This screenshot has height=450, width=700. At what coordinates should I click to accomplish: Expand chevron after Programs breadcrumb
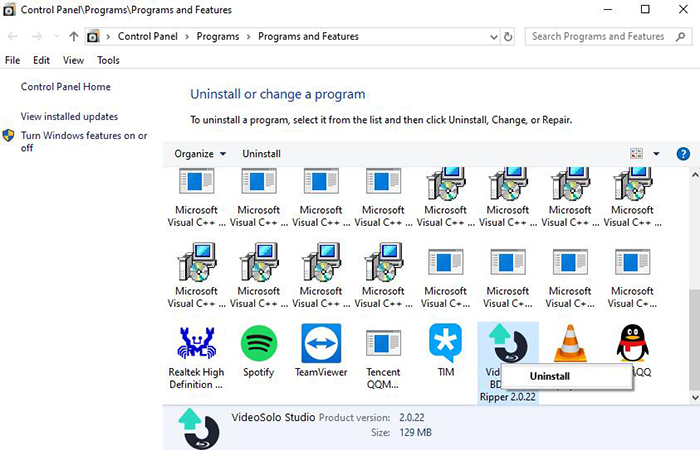(249, 37)
